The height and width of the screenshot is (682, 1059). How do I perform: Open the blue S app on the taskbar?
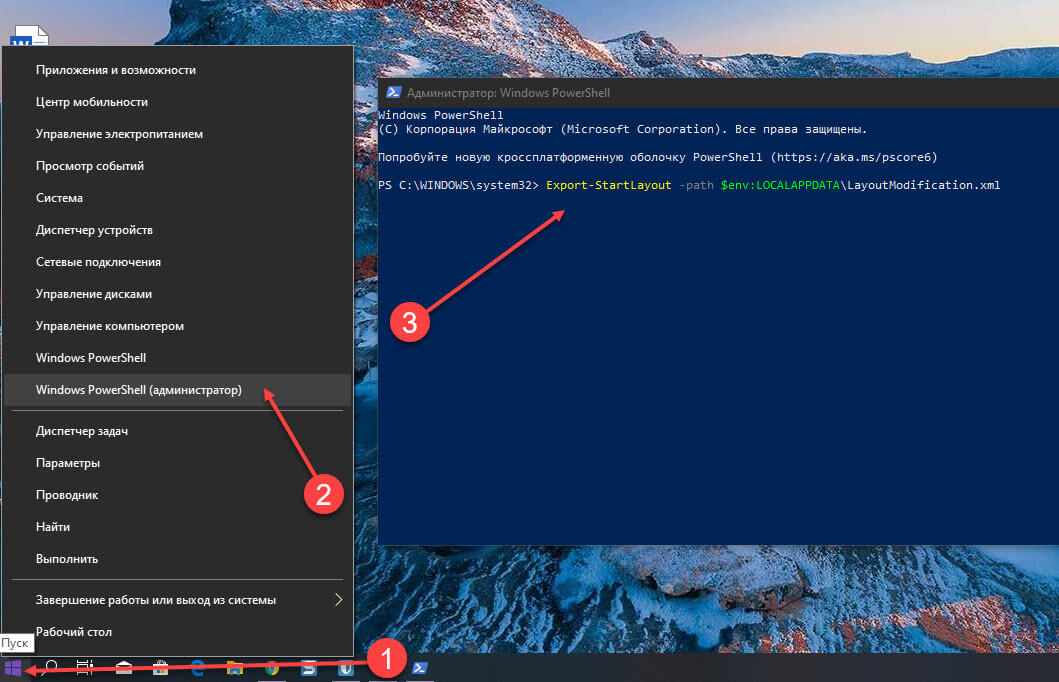(x=309, y=668)
